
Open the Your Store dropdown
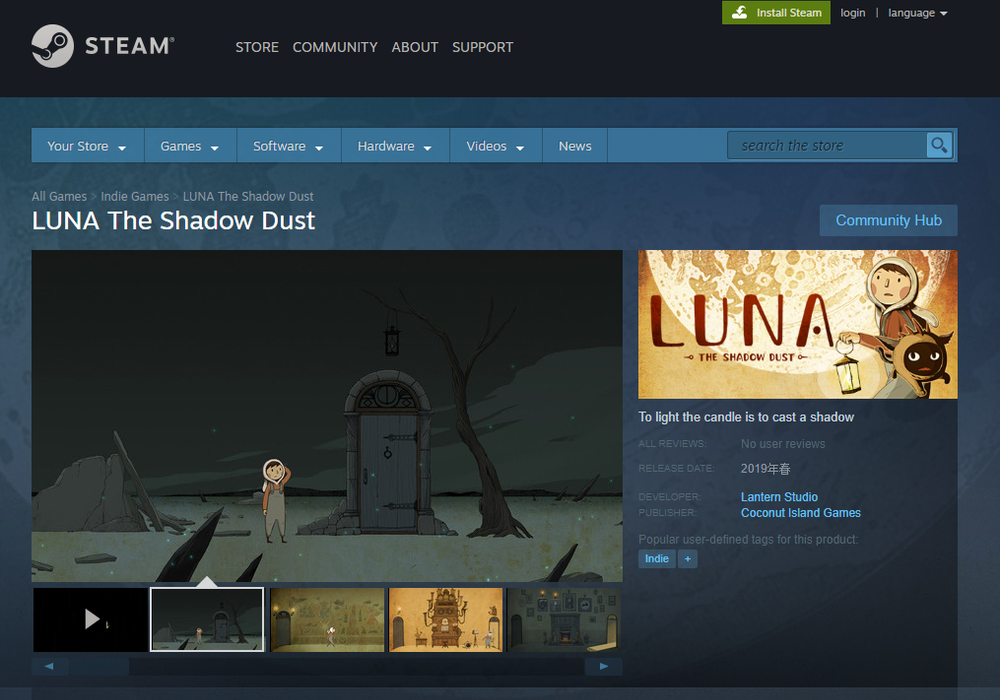(87, 146)
